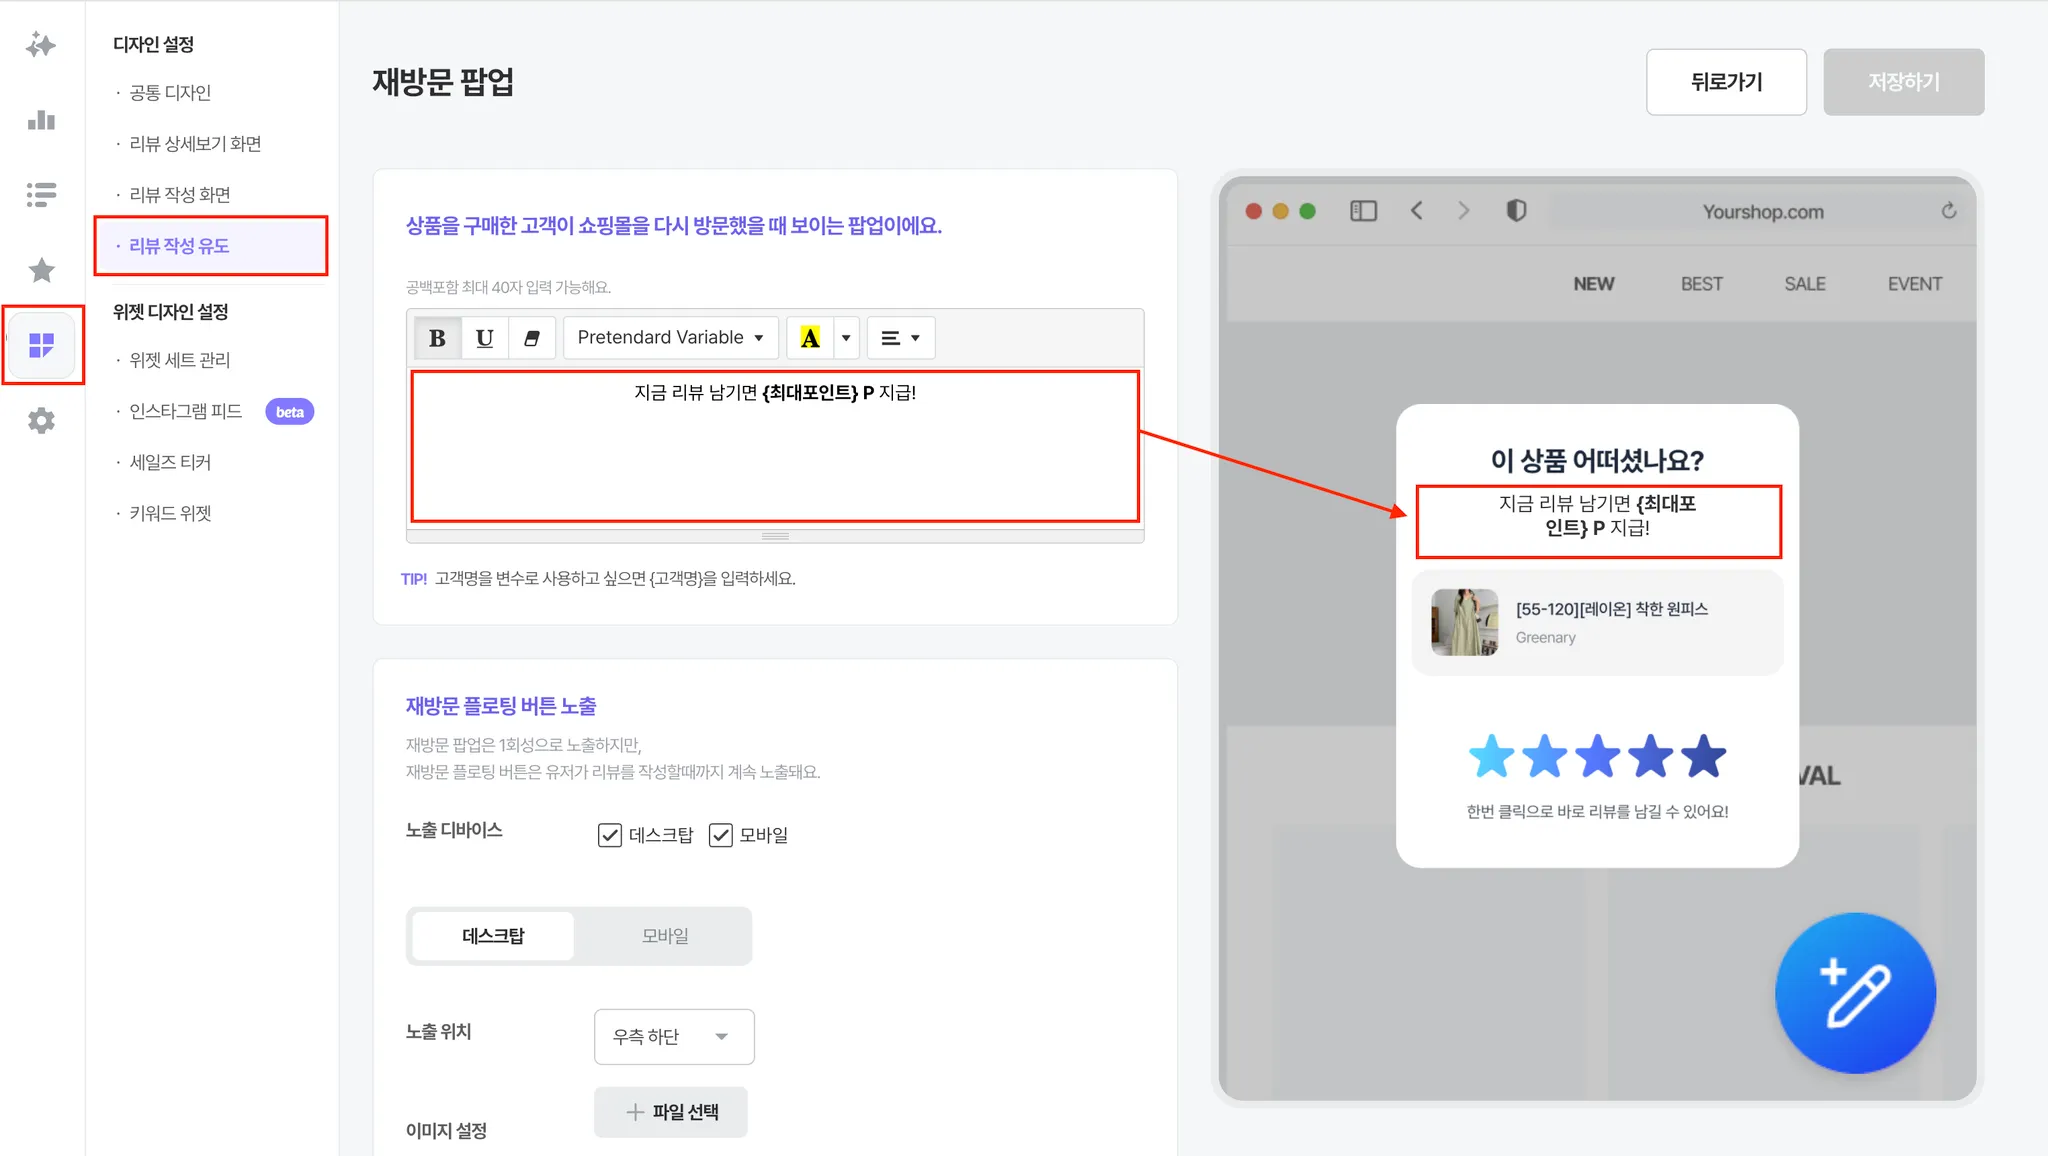Select 위젯 세트 관리 menu item
This screenshot has width=2048, height=1156.
click(x=180, y=360)
